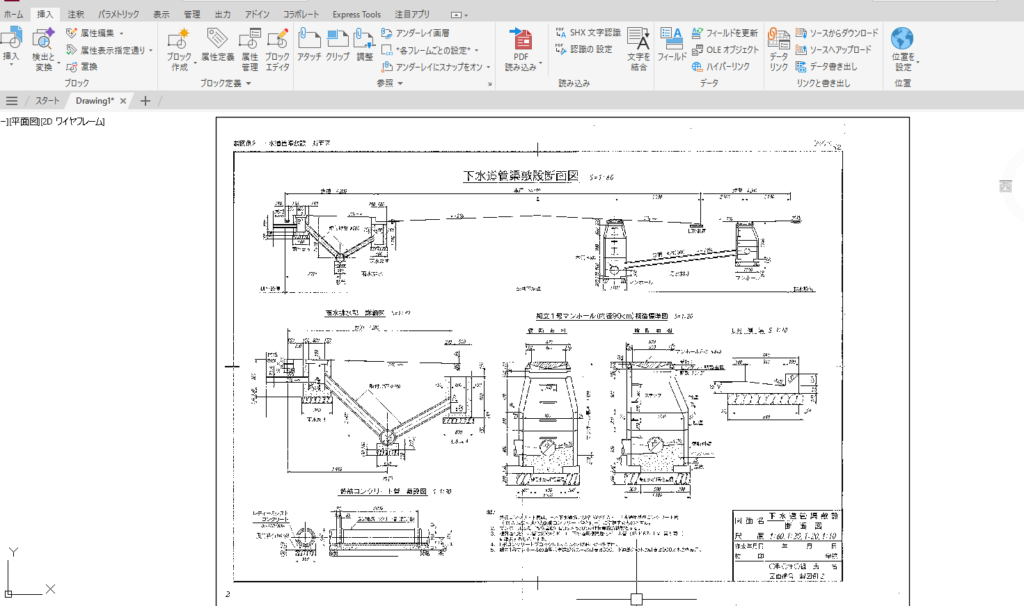Viewport: 1024px width, 606px height.
Task: Open the アドイン ribbon tab
Action: pyautogui.click(x=257, y=14)
